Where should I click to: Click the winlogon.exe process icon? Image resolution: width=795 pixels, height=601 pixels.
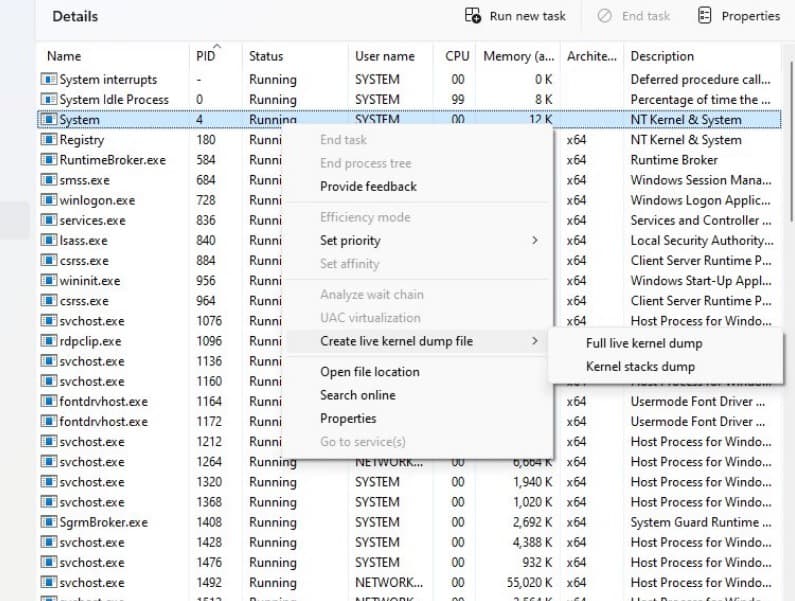click(48, 200)
